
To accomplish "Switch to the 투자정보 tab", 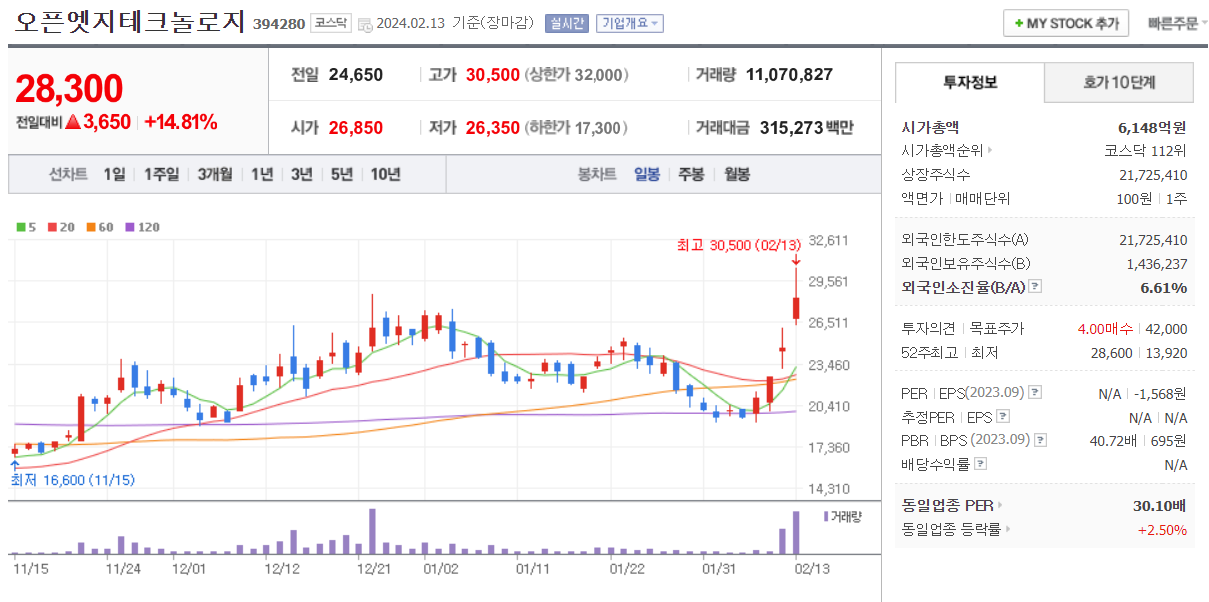I will pos(969,83).
